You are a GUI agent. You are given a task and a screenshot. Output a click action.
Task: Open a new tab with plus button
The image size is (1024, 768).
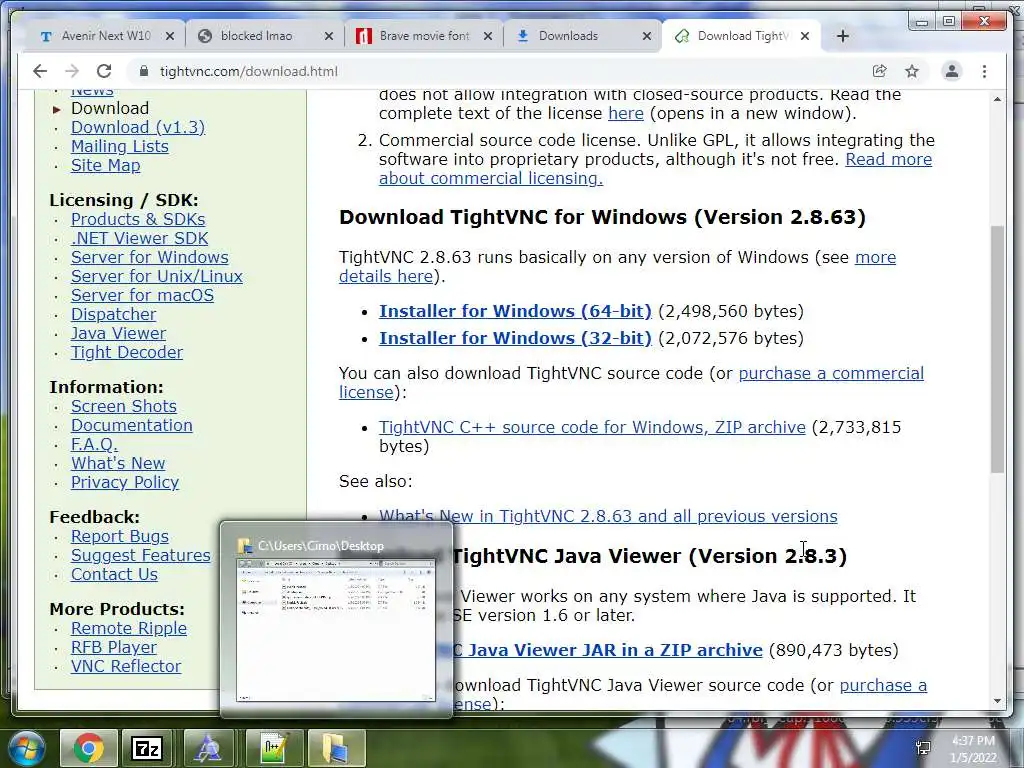point(842,36)
